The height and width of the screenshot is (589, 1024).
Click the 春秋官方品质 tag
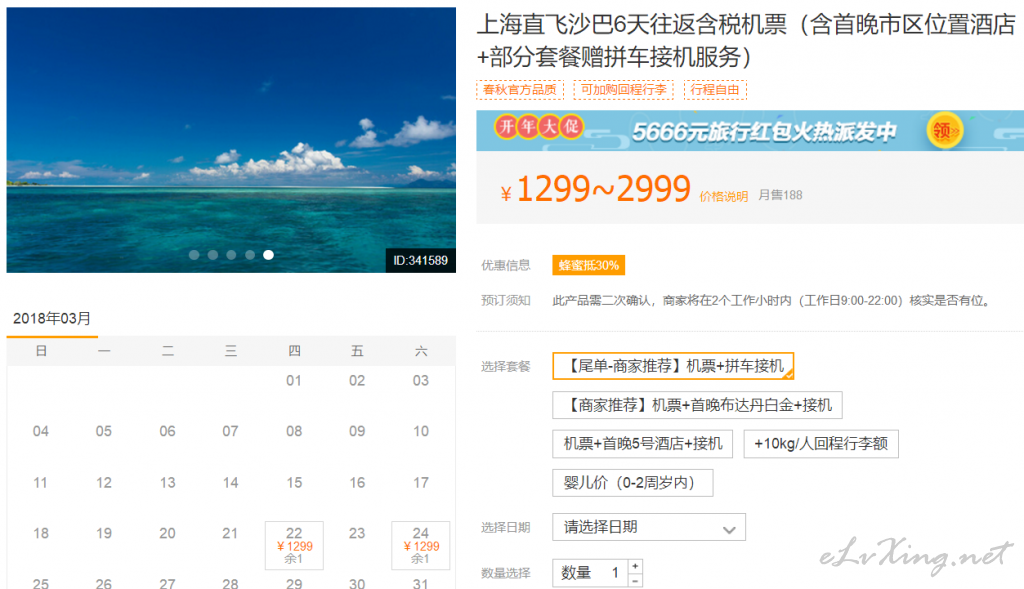point(520,89)
